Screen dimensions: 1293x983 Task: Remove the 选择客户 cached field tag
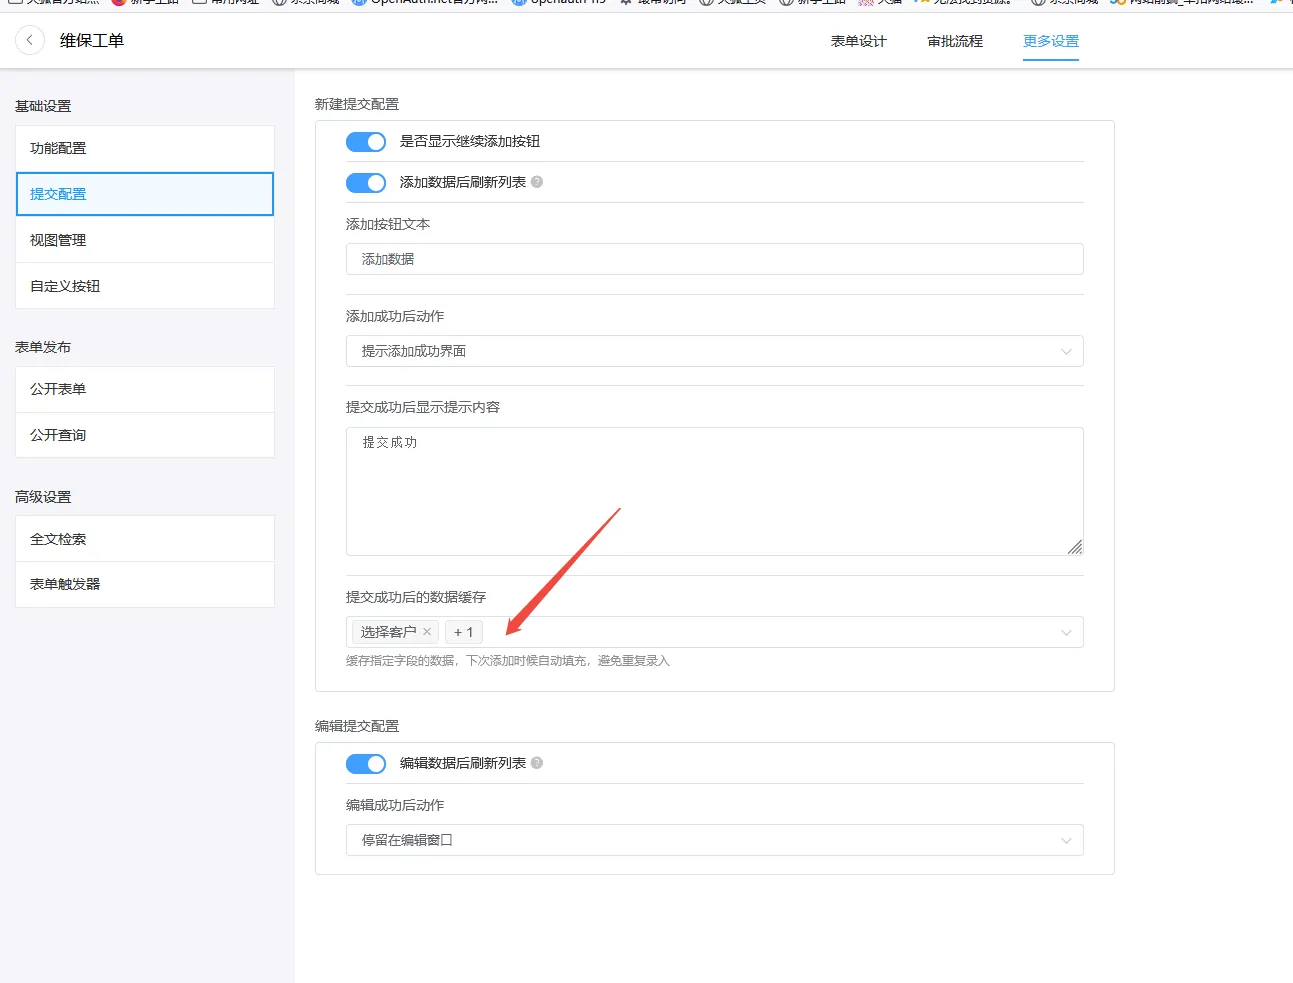tap(428, 632)
